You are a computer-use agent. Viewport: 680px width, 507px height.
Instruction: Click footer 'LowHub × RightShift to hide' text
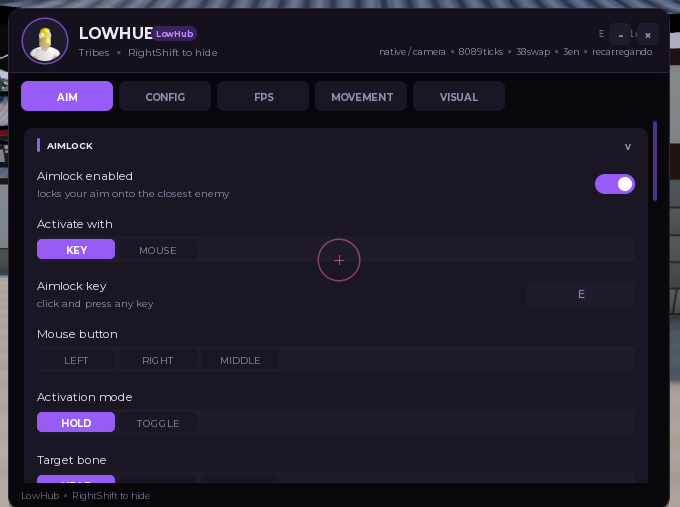click(85, 495)
